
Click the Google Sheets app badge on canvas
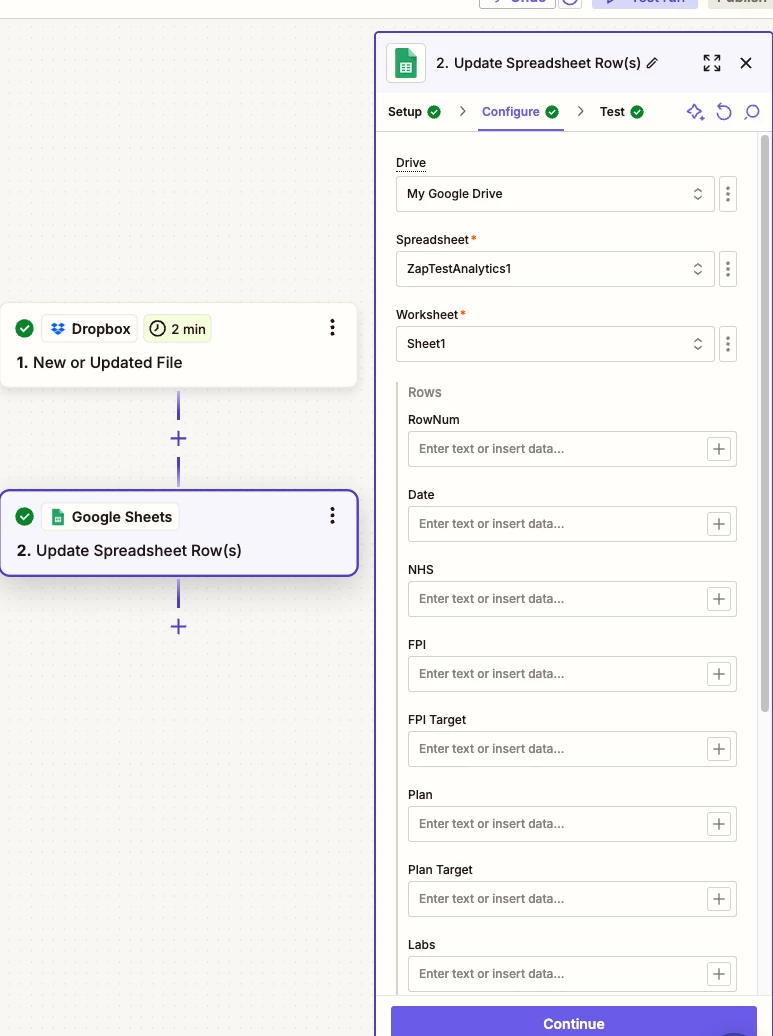click(x=110, y=517)
